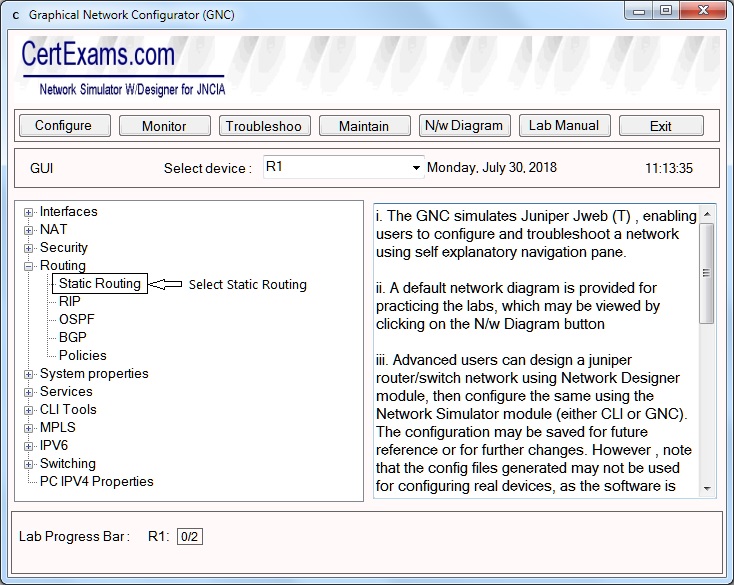Click the info pane scroll-up arrow
The width and height of the screenshot is (734, 585).
[x=707, y=214]
